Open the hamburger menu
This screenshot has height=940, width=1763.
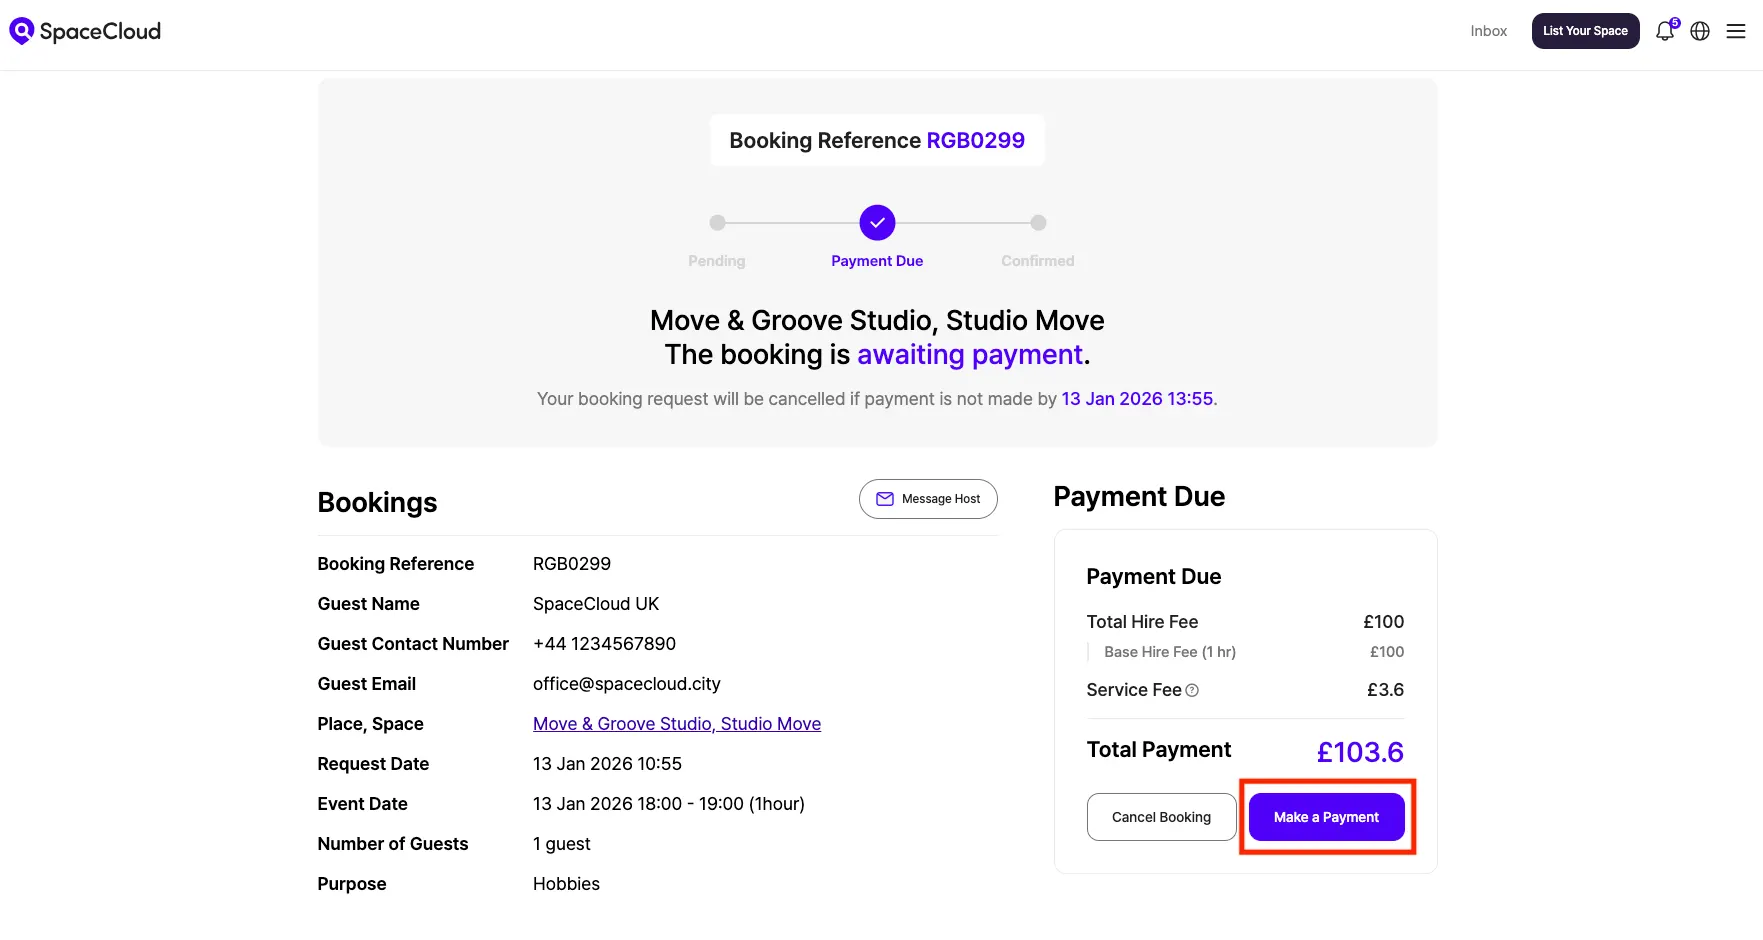point(1736,31)
